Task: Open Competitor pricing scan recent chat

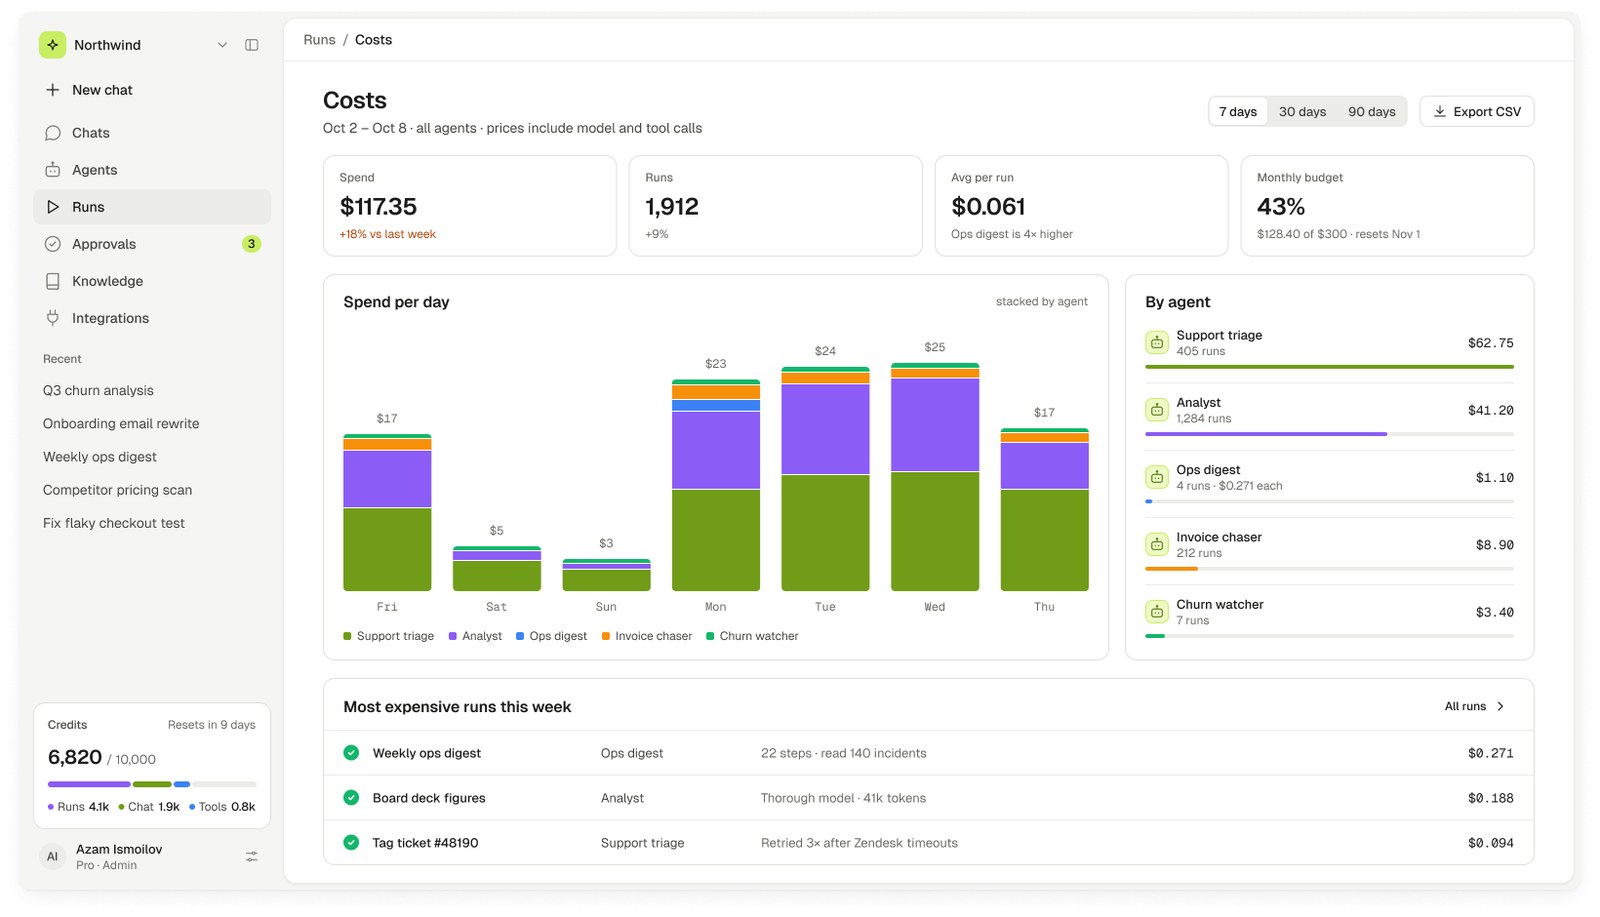Action: click(117, 490)
